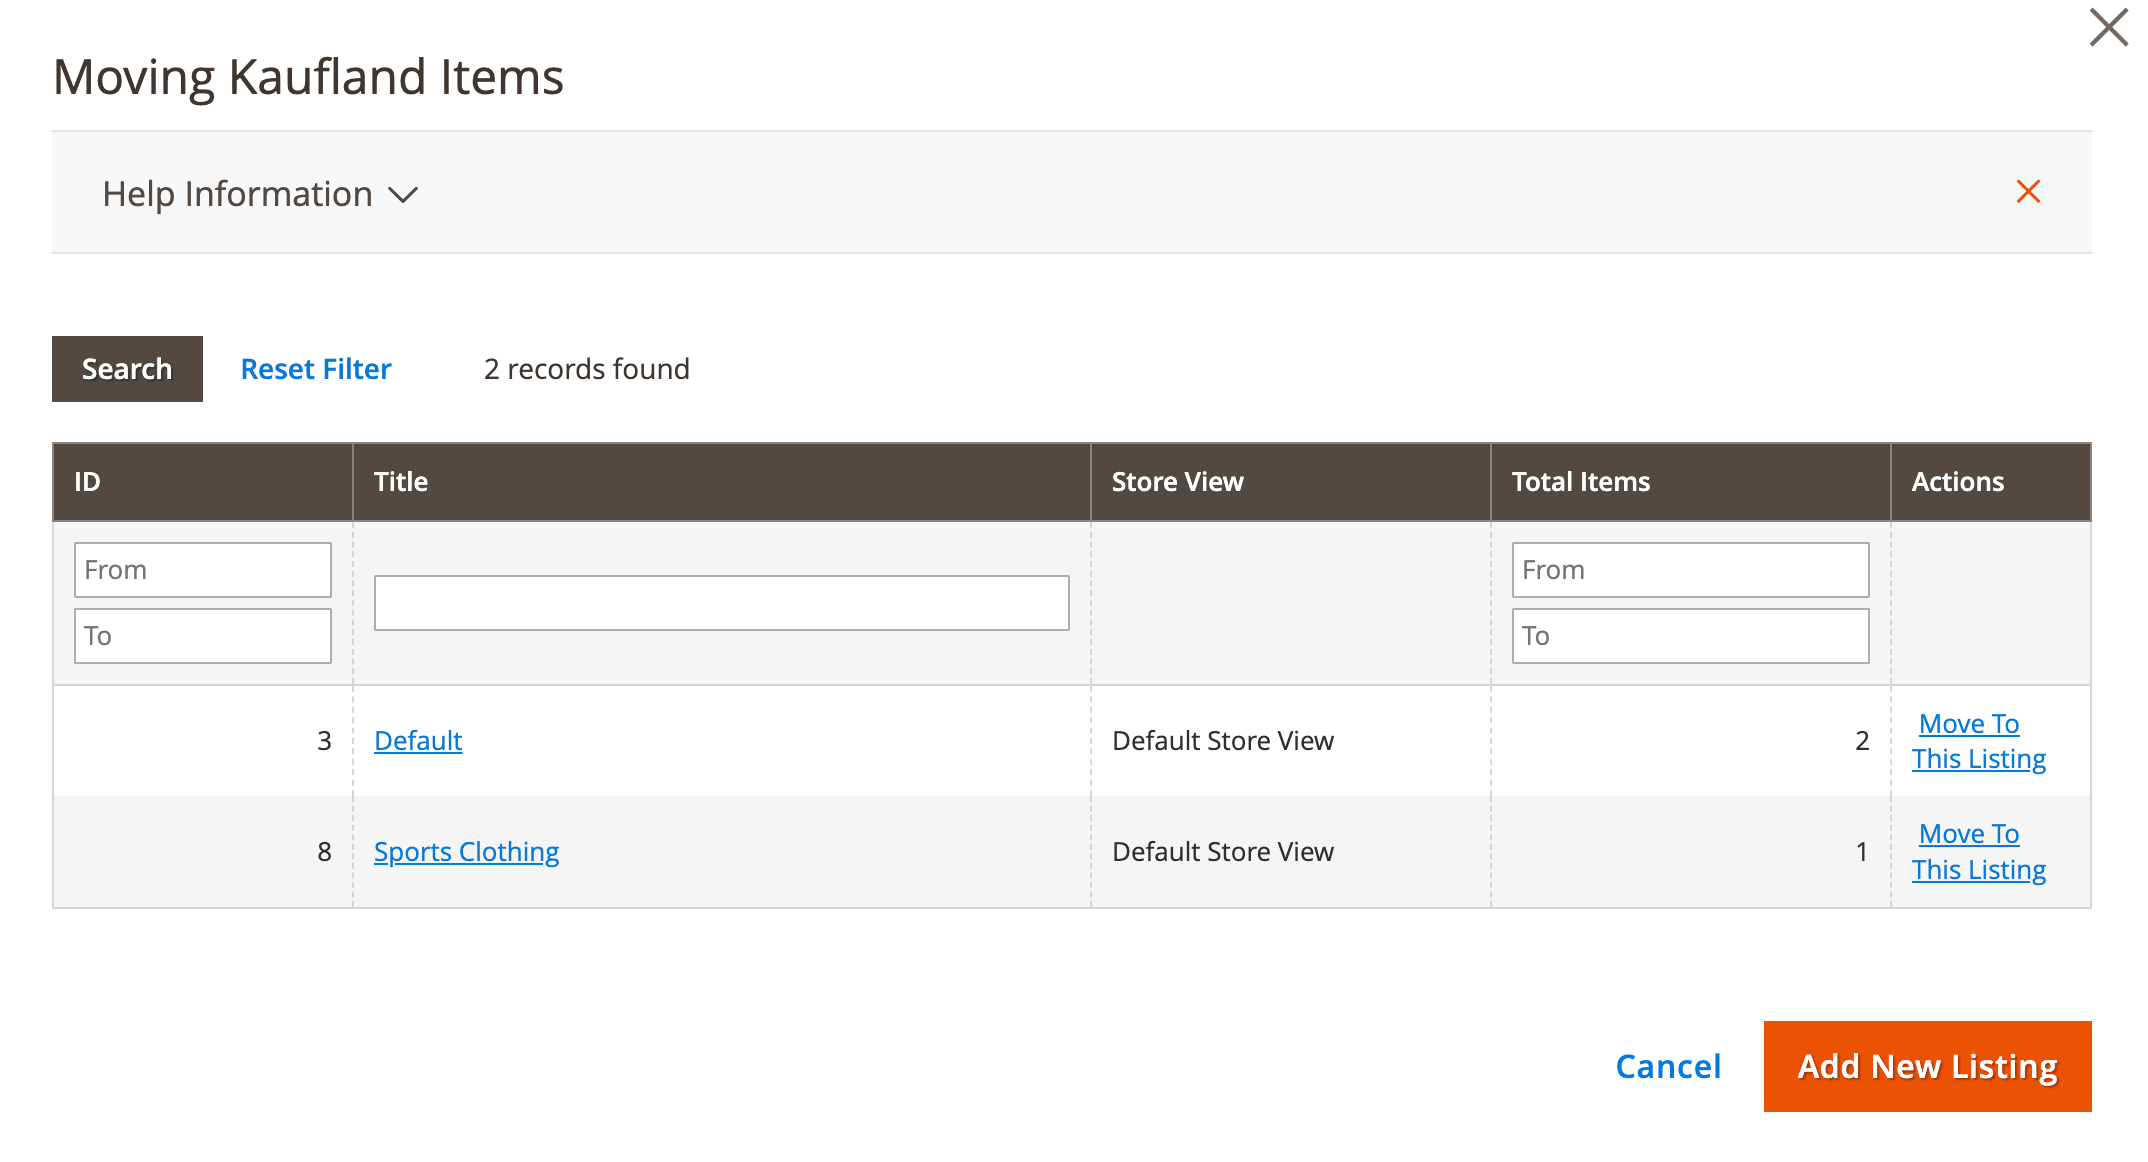The height and width of the screenshot is (1162, 2148).
Task: Expand the Help Information section
Action: point(260,194)
